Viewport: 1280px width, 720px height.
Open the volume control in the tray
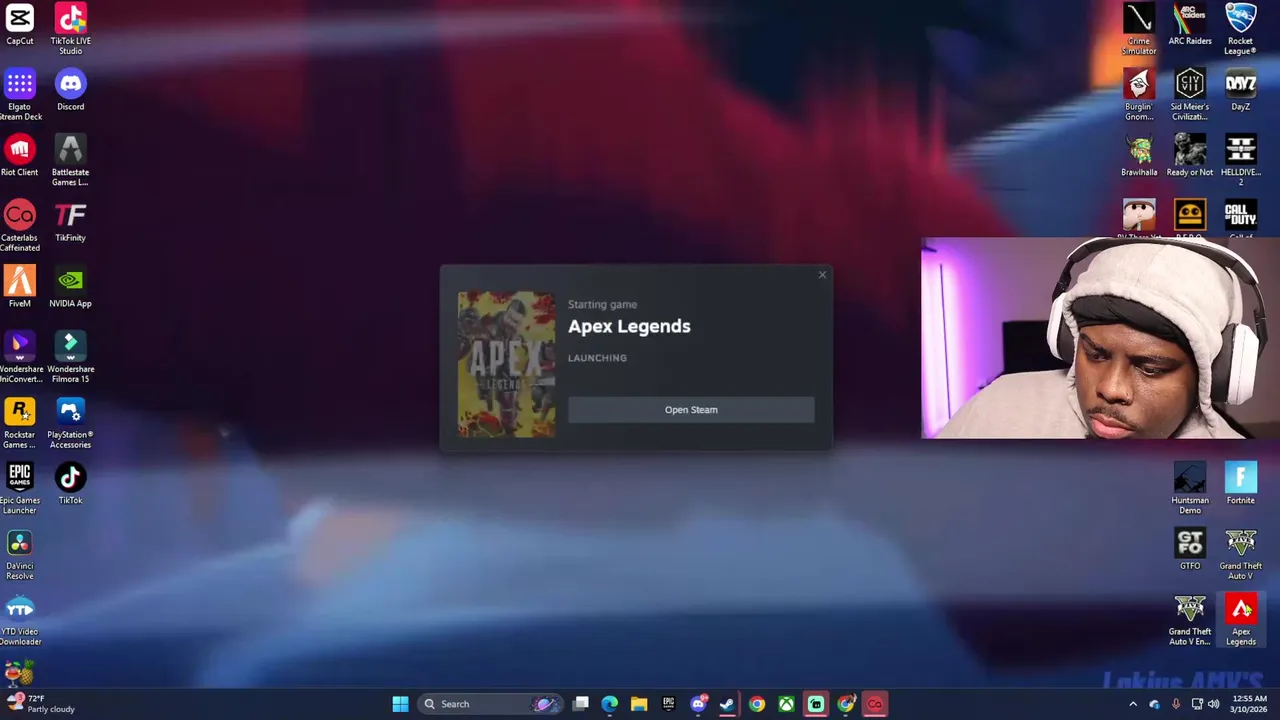click(x=1214, y=704)
